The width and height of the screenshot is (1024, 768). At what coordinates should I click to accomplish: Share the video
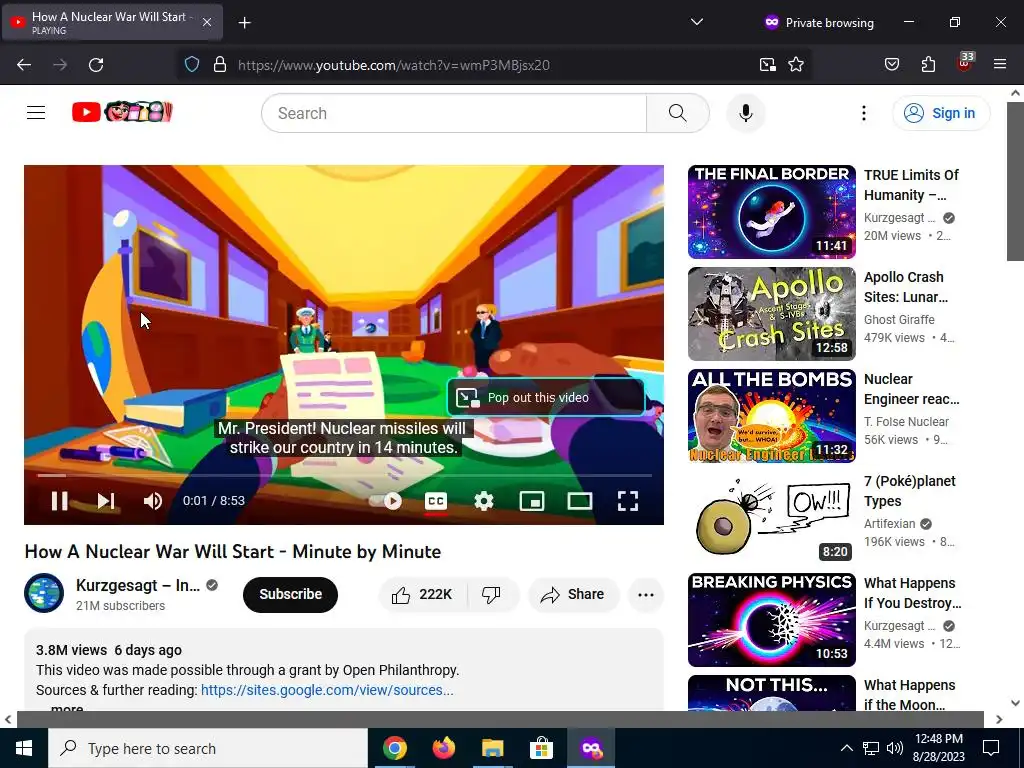click(573, 594)
